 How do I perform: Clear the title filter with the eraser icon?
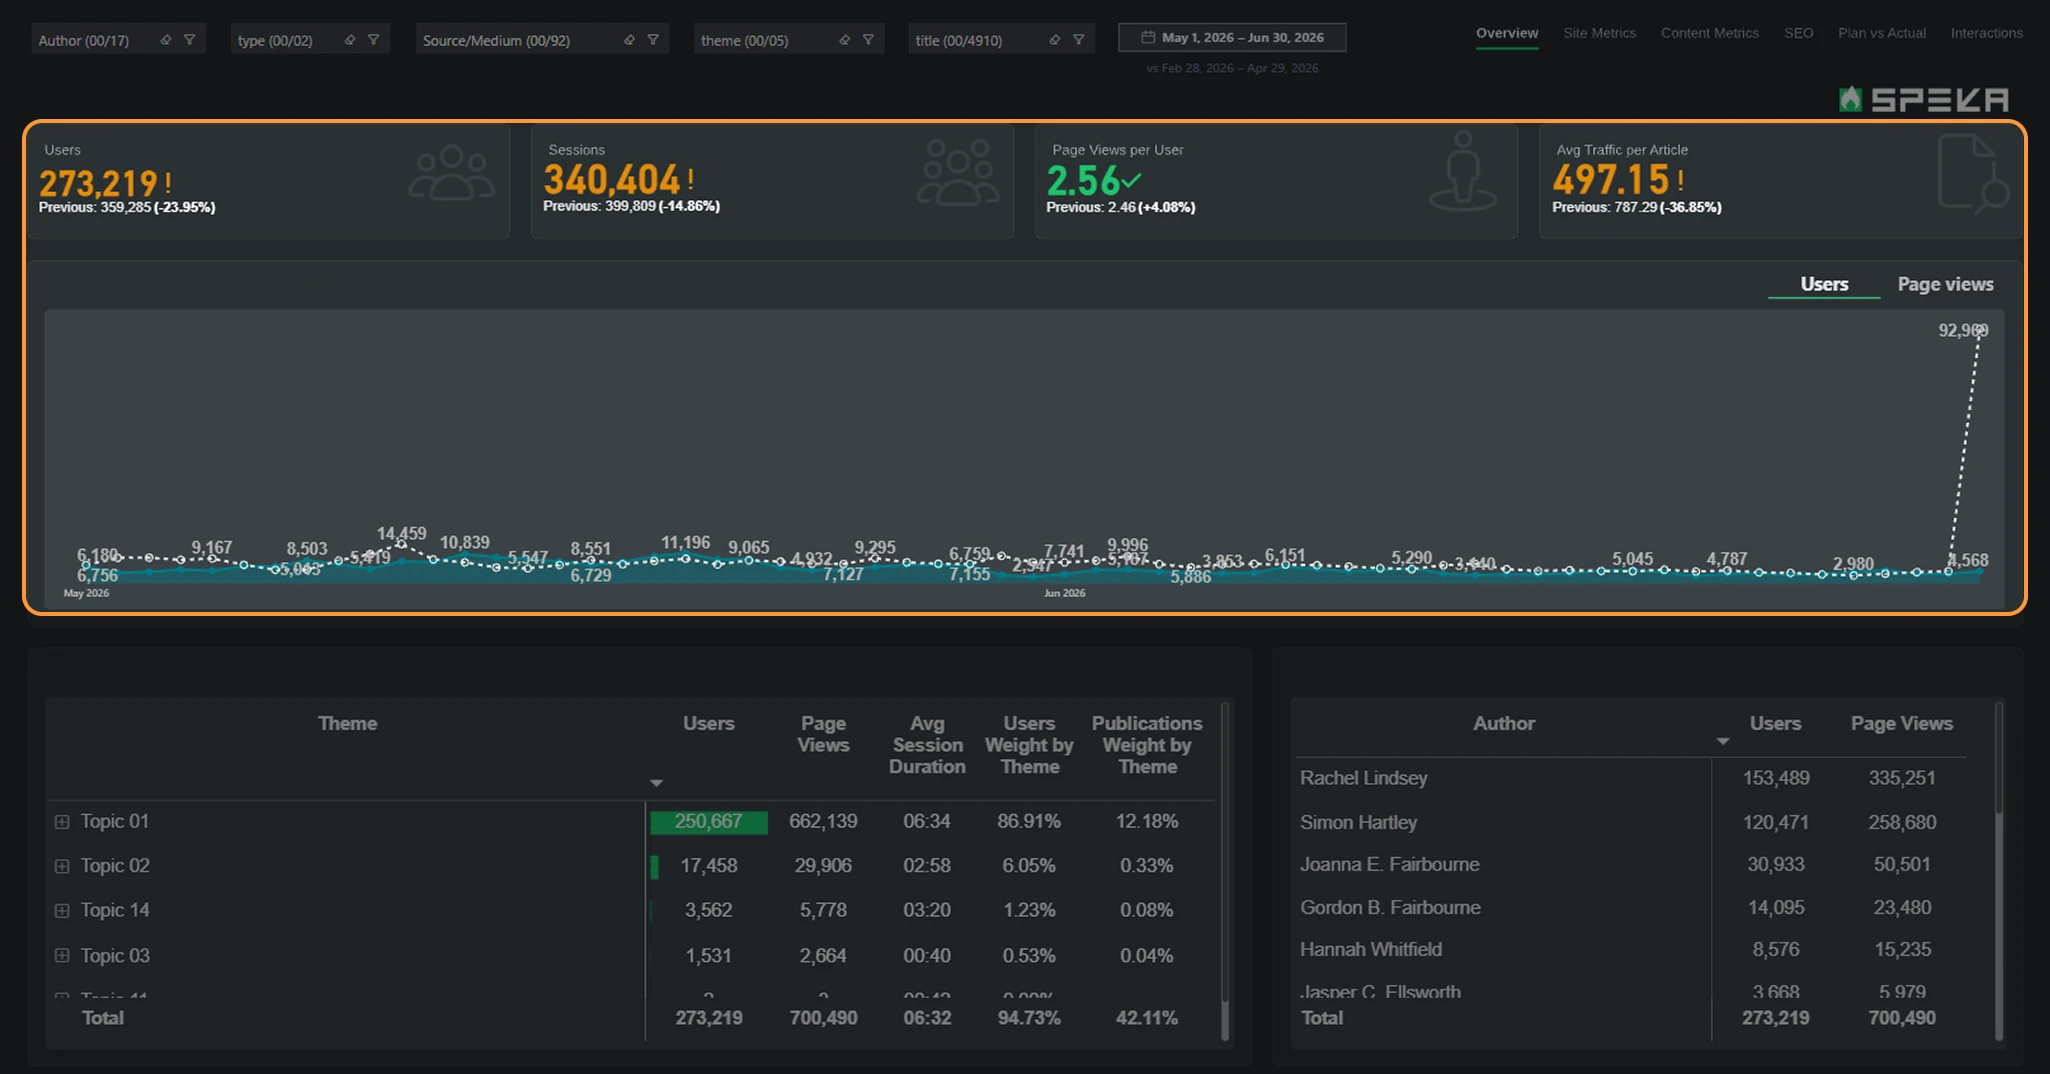[1054, 40]
